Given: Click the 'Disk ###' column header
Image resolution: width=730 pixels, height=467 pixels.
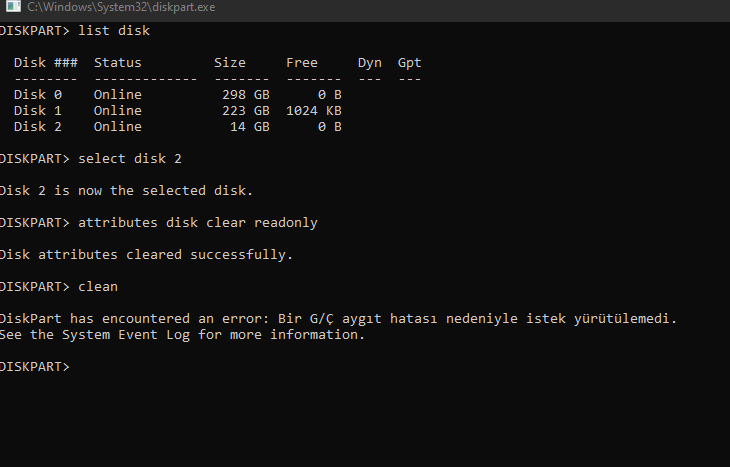Looking at the screenshot, I should click(46, 63).
